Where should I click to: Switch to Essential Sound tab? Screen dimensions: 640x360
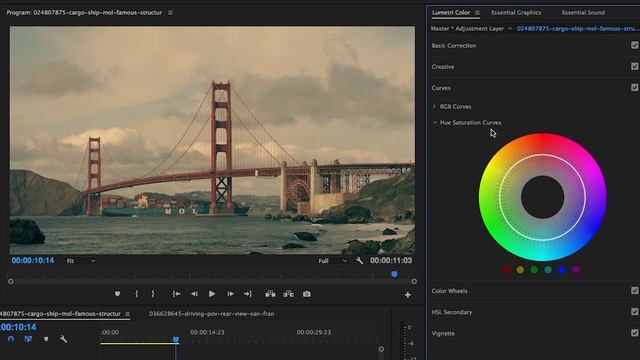(x=583, y=13)
